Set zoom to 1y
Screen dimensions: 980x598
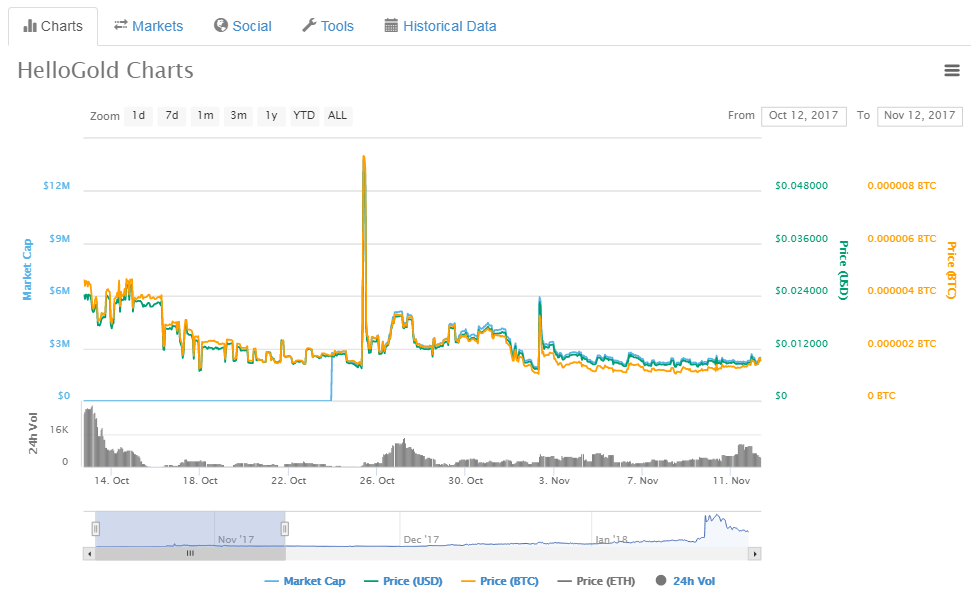point(271,116)
